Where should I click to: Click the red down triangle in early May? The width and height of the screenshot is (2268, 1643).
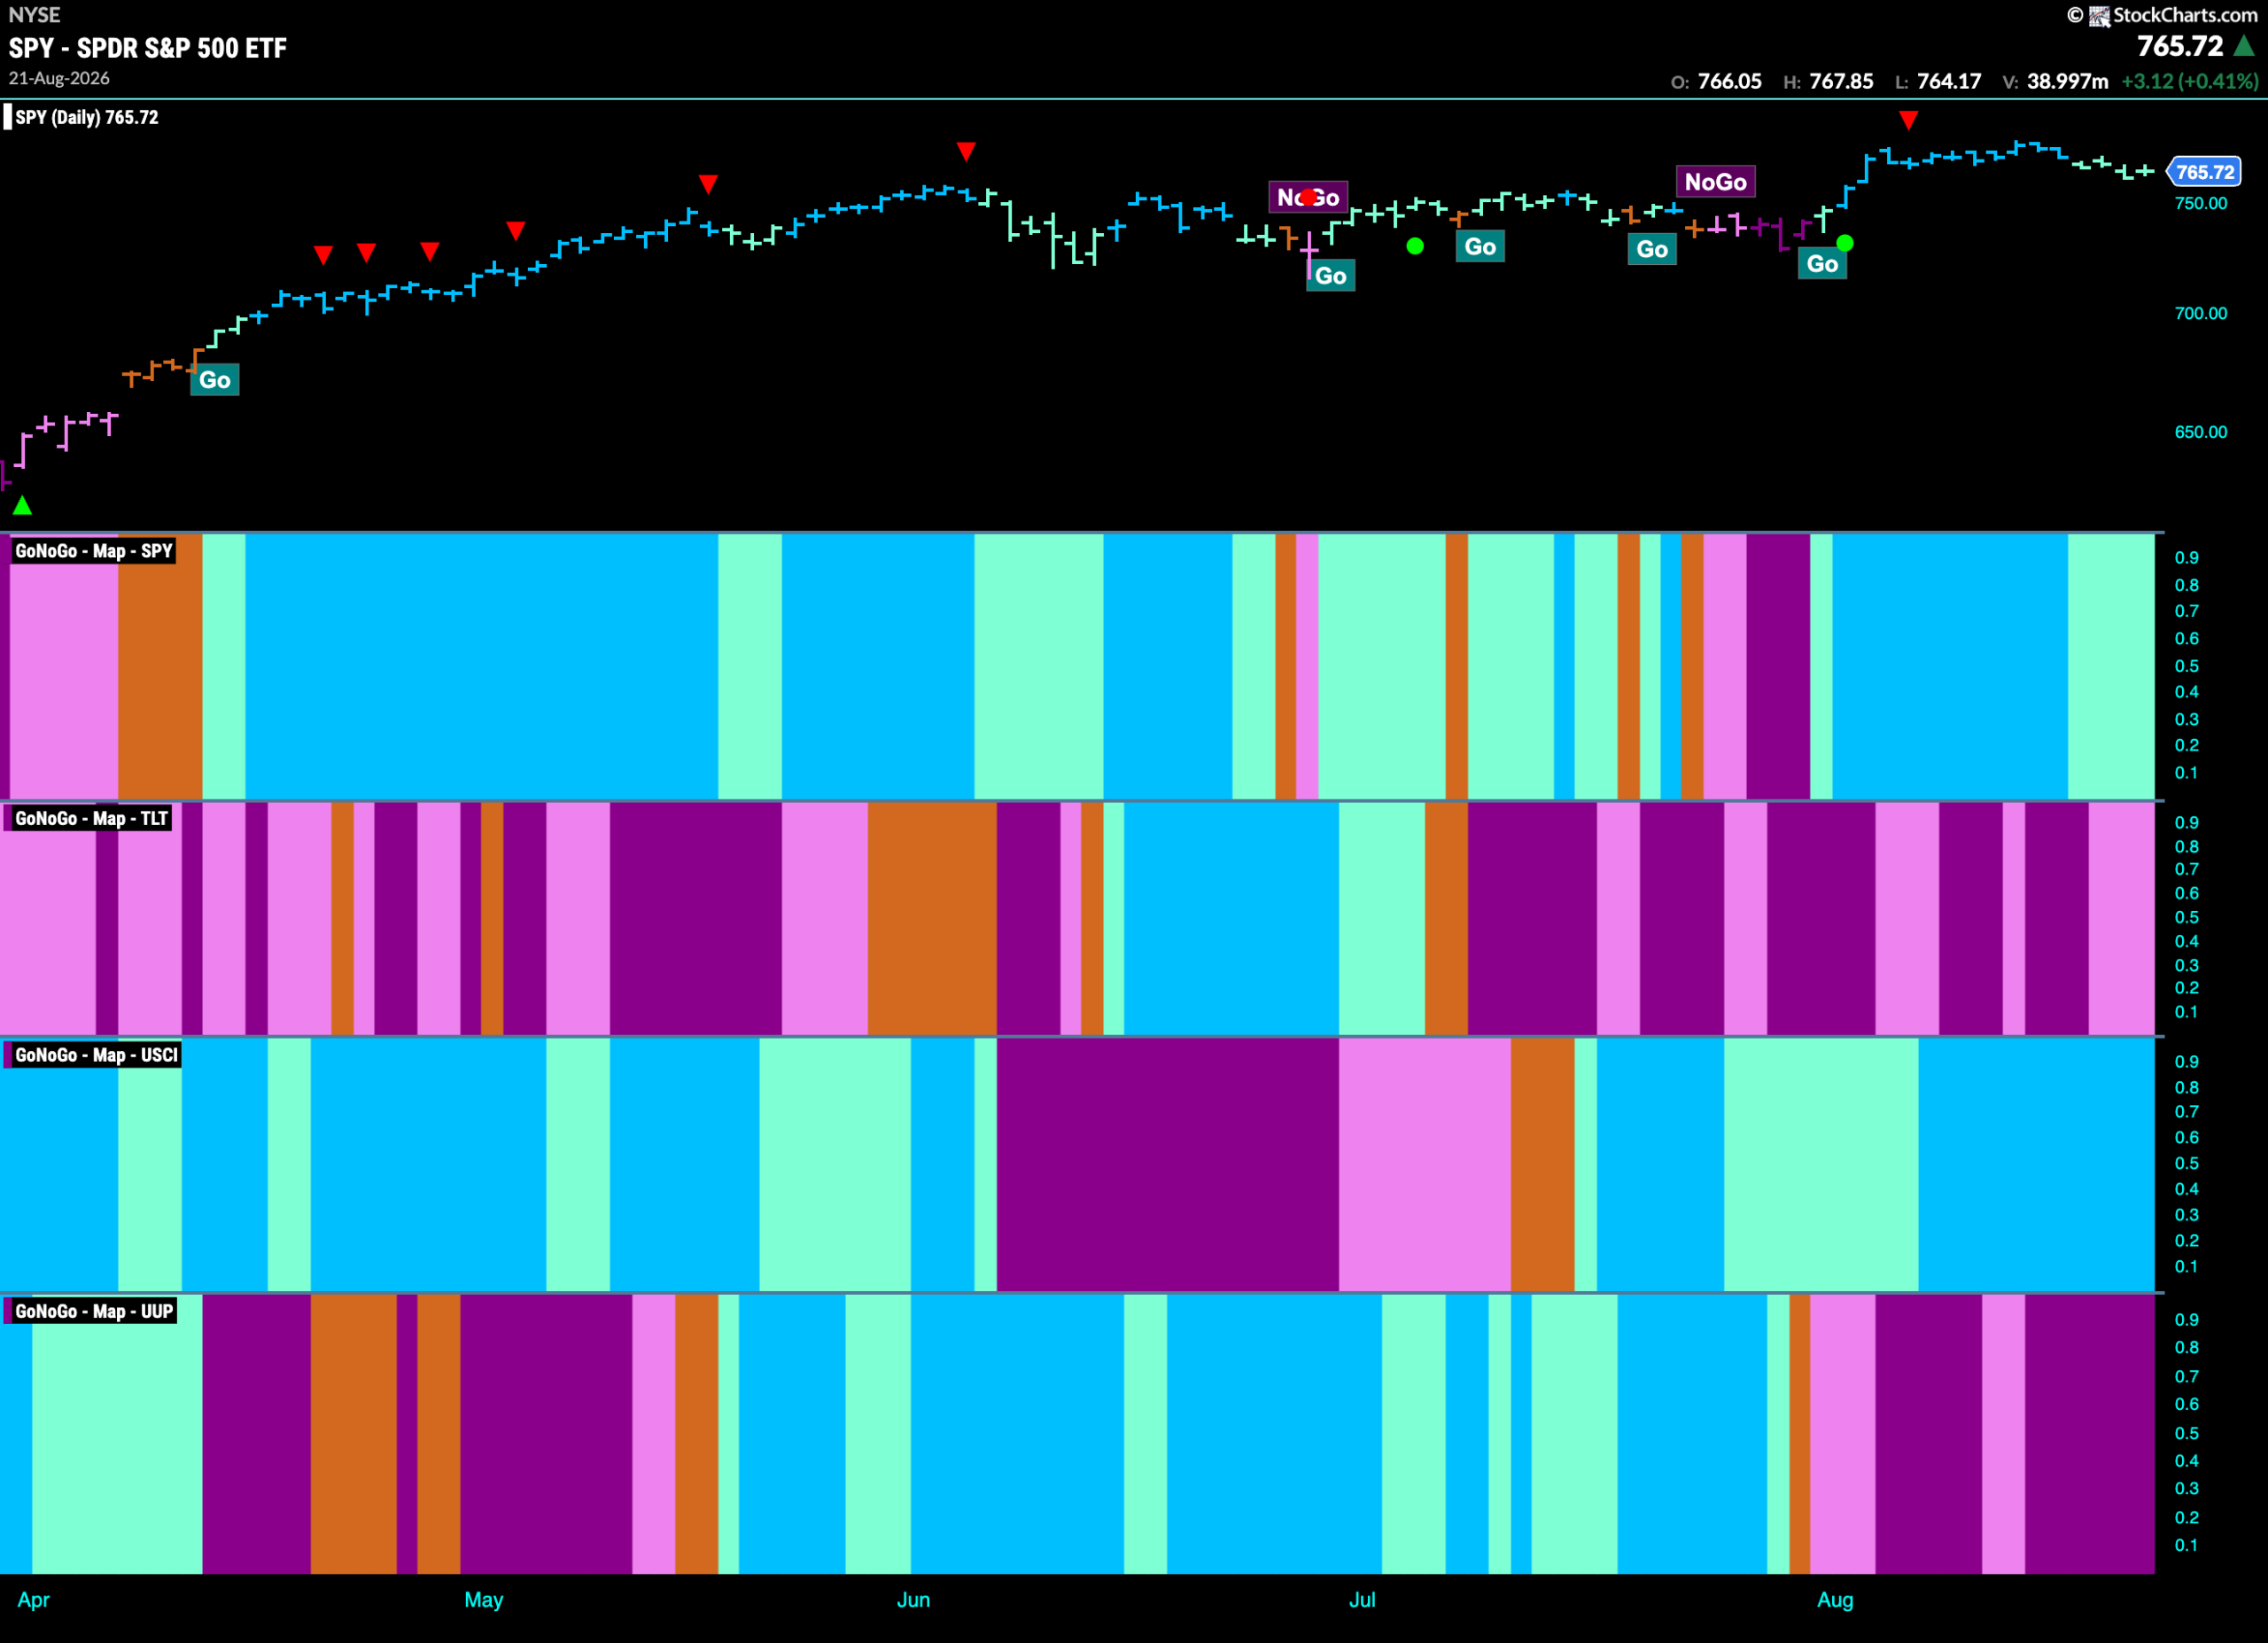point(515,231)
